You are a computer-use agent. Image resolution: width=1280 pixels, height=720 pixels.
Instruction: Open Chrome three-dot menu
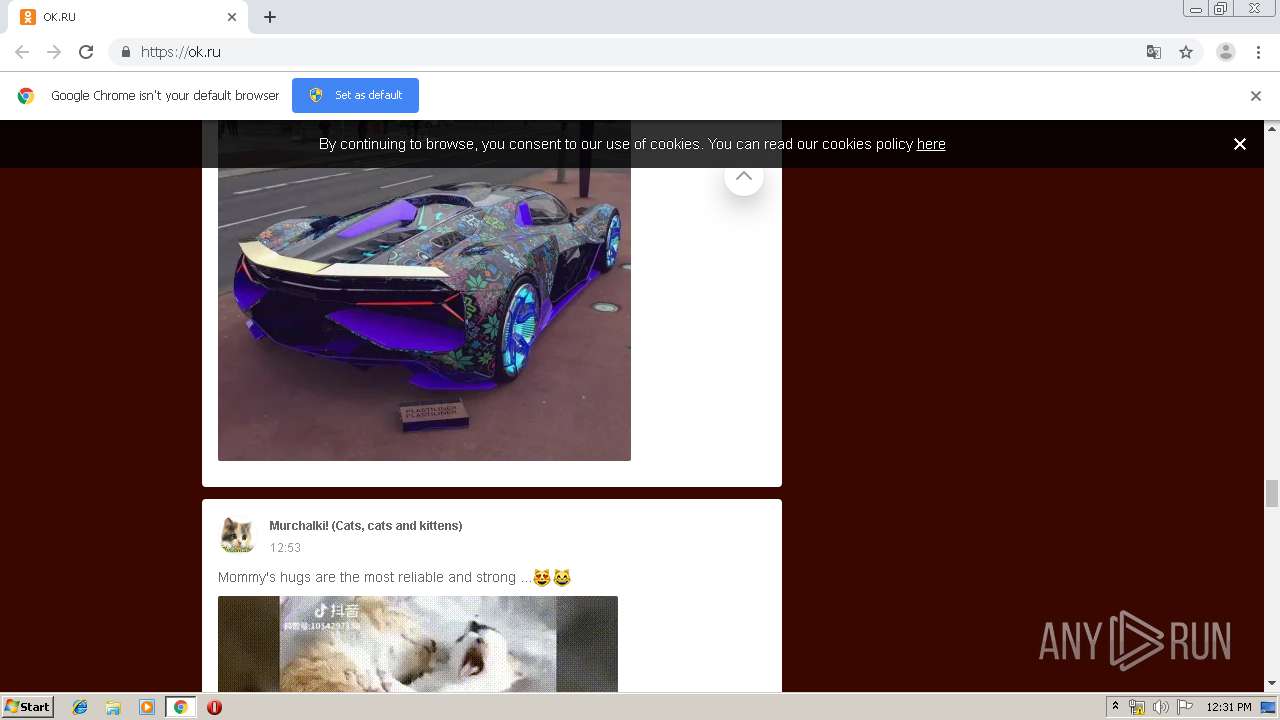1259,52
